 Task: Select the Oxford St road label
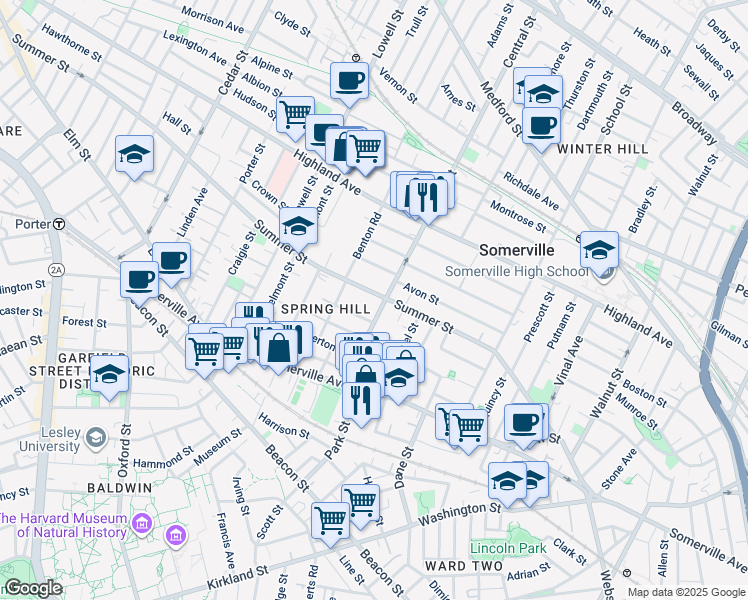pyautogui.click(x=124, y=451)
